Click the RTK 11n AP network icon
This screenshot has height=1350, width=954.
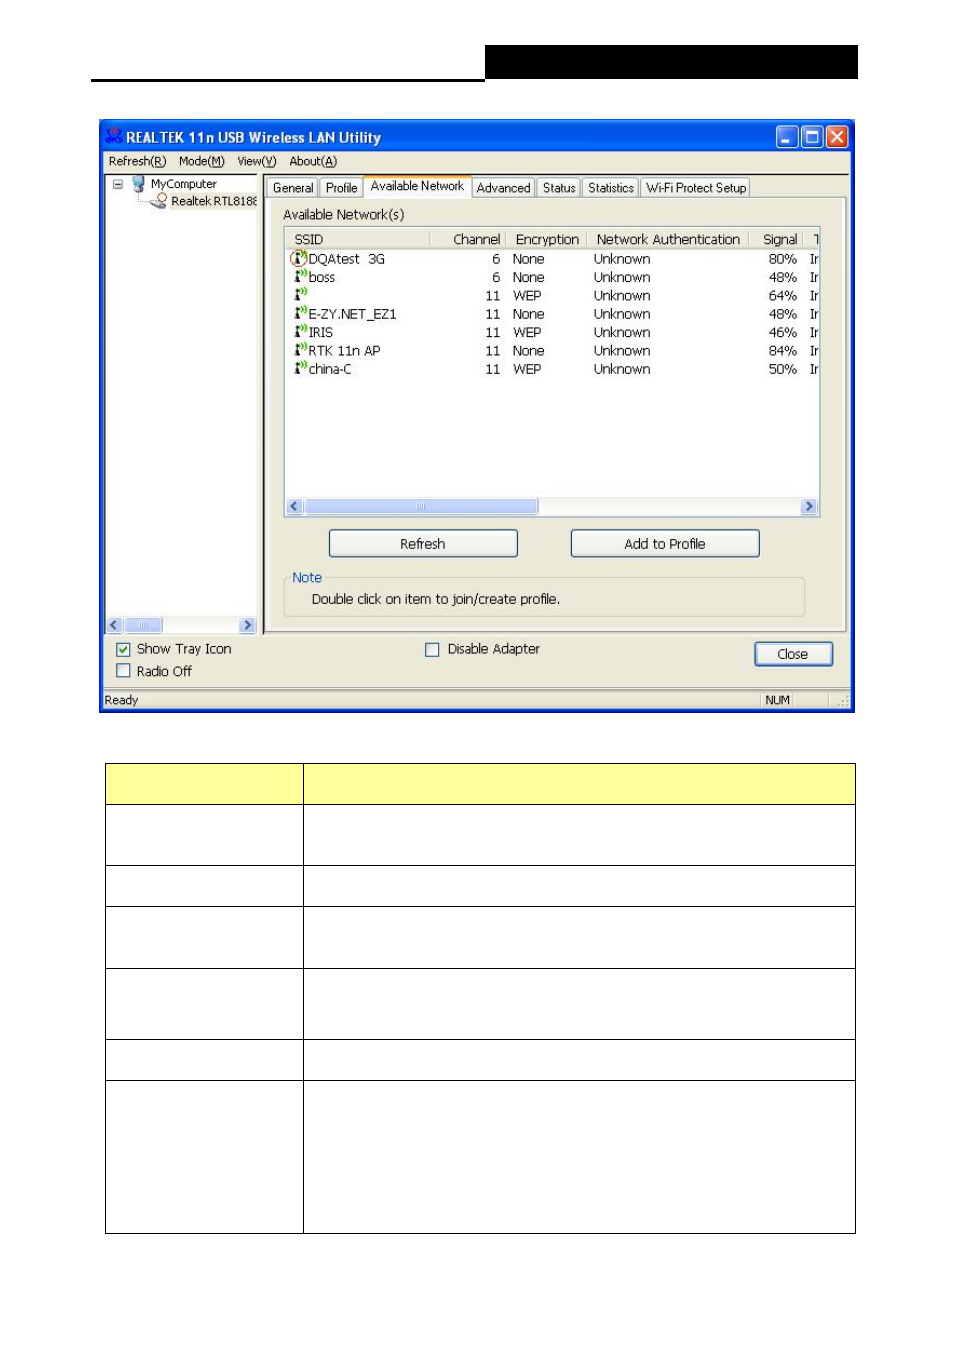point(299,350)
